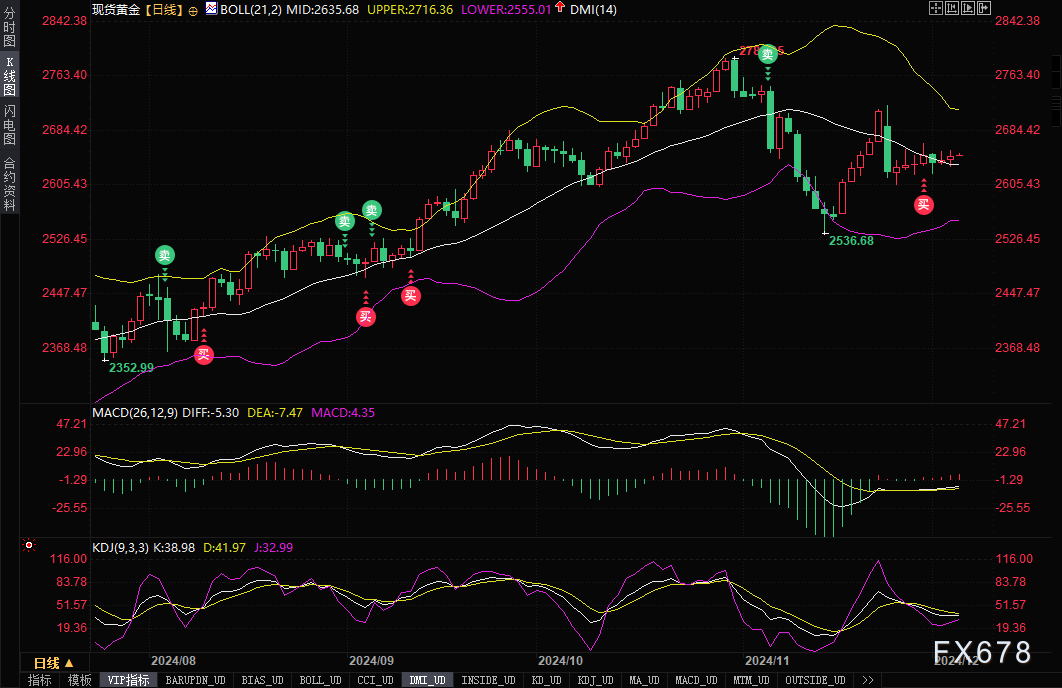Apply the KDJ_UD indicator
The height and width of the screenshot is (688, 1062).
pos(595,680)
